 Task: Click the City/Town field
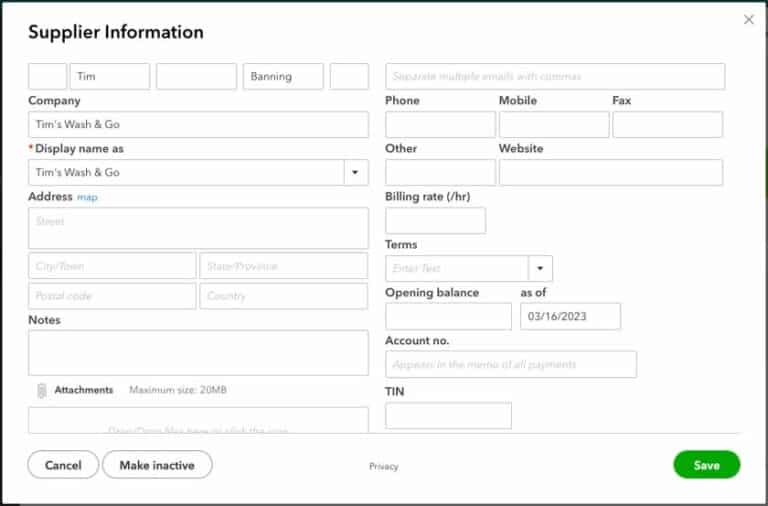point(112,266)
